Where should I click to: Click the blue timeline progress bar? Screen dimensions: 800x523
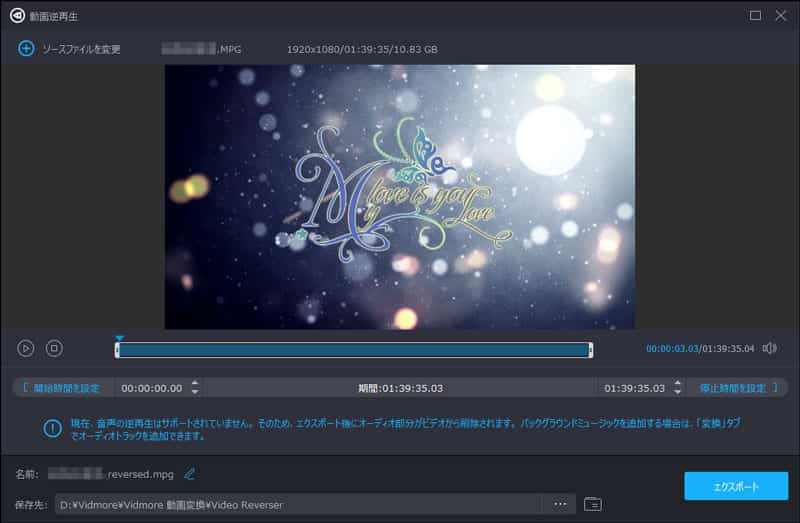click(x=354, y=350)
